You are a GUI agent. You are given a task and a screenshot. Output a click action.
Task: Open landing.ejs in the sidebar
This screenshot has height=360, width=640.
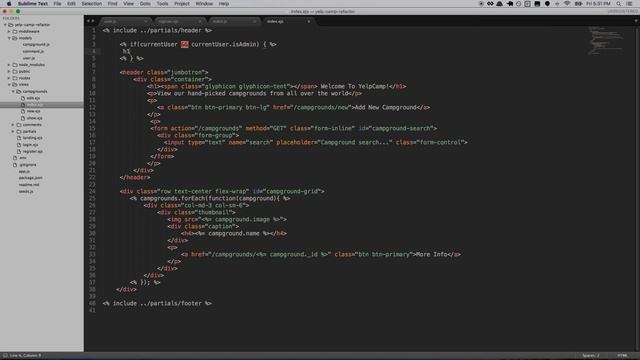[x=32, y=138]
